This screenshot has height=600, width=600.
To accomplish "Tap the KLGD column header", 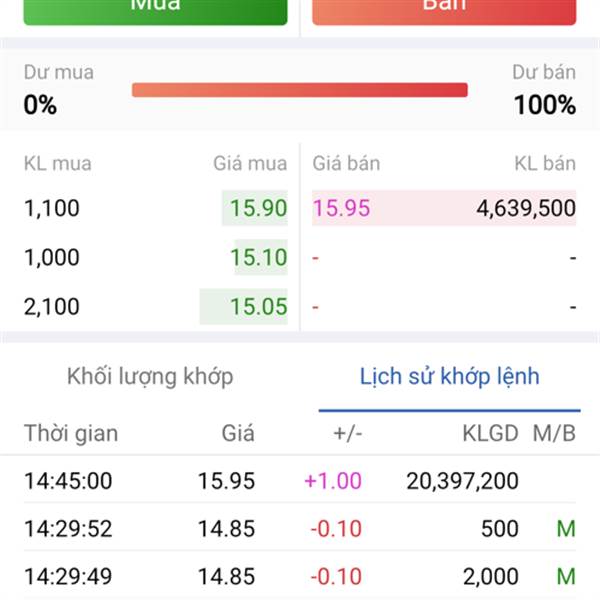I will [x=491, y=433].
